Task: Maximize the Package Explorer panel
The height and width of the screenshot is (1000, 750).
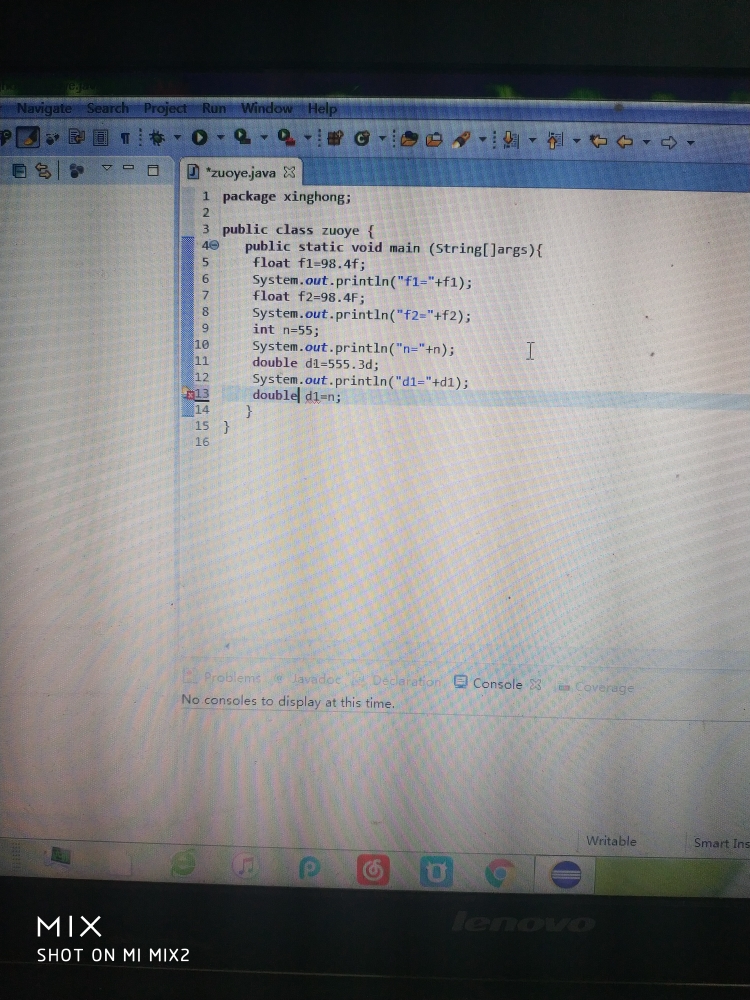Action: [153, 170]
